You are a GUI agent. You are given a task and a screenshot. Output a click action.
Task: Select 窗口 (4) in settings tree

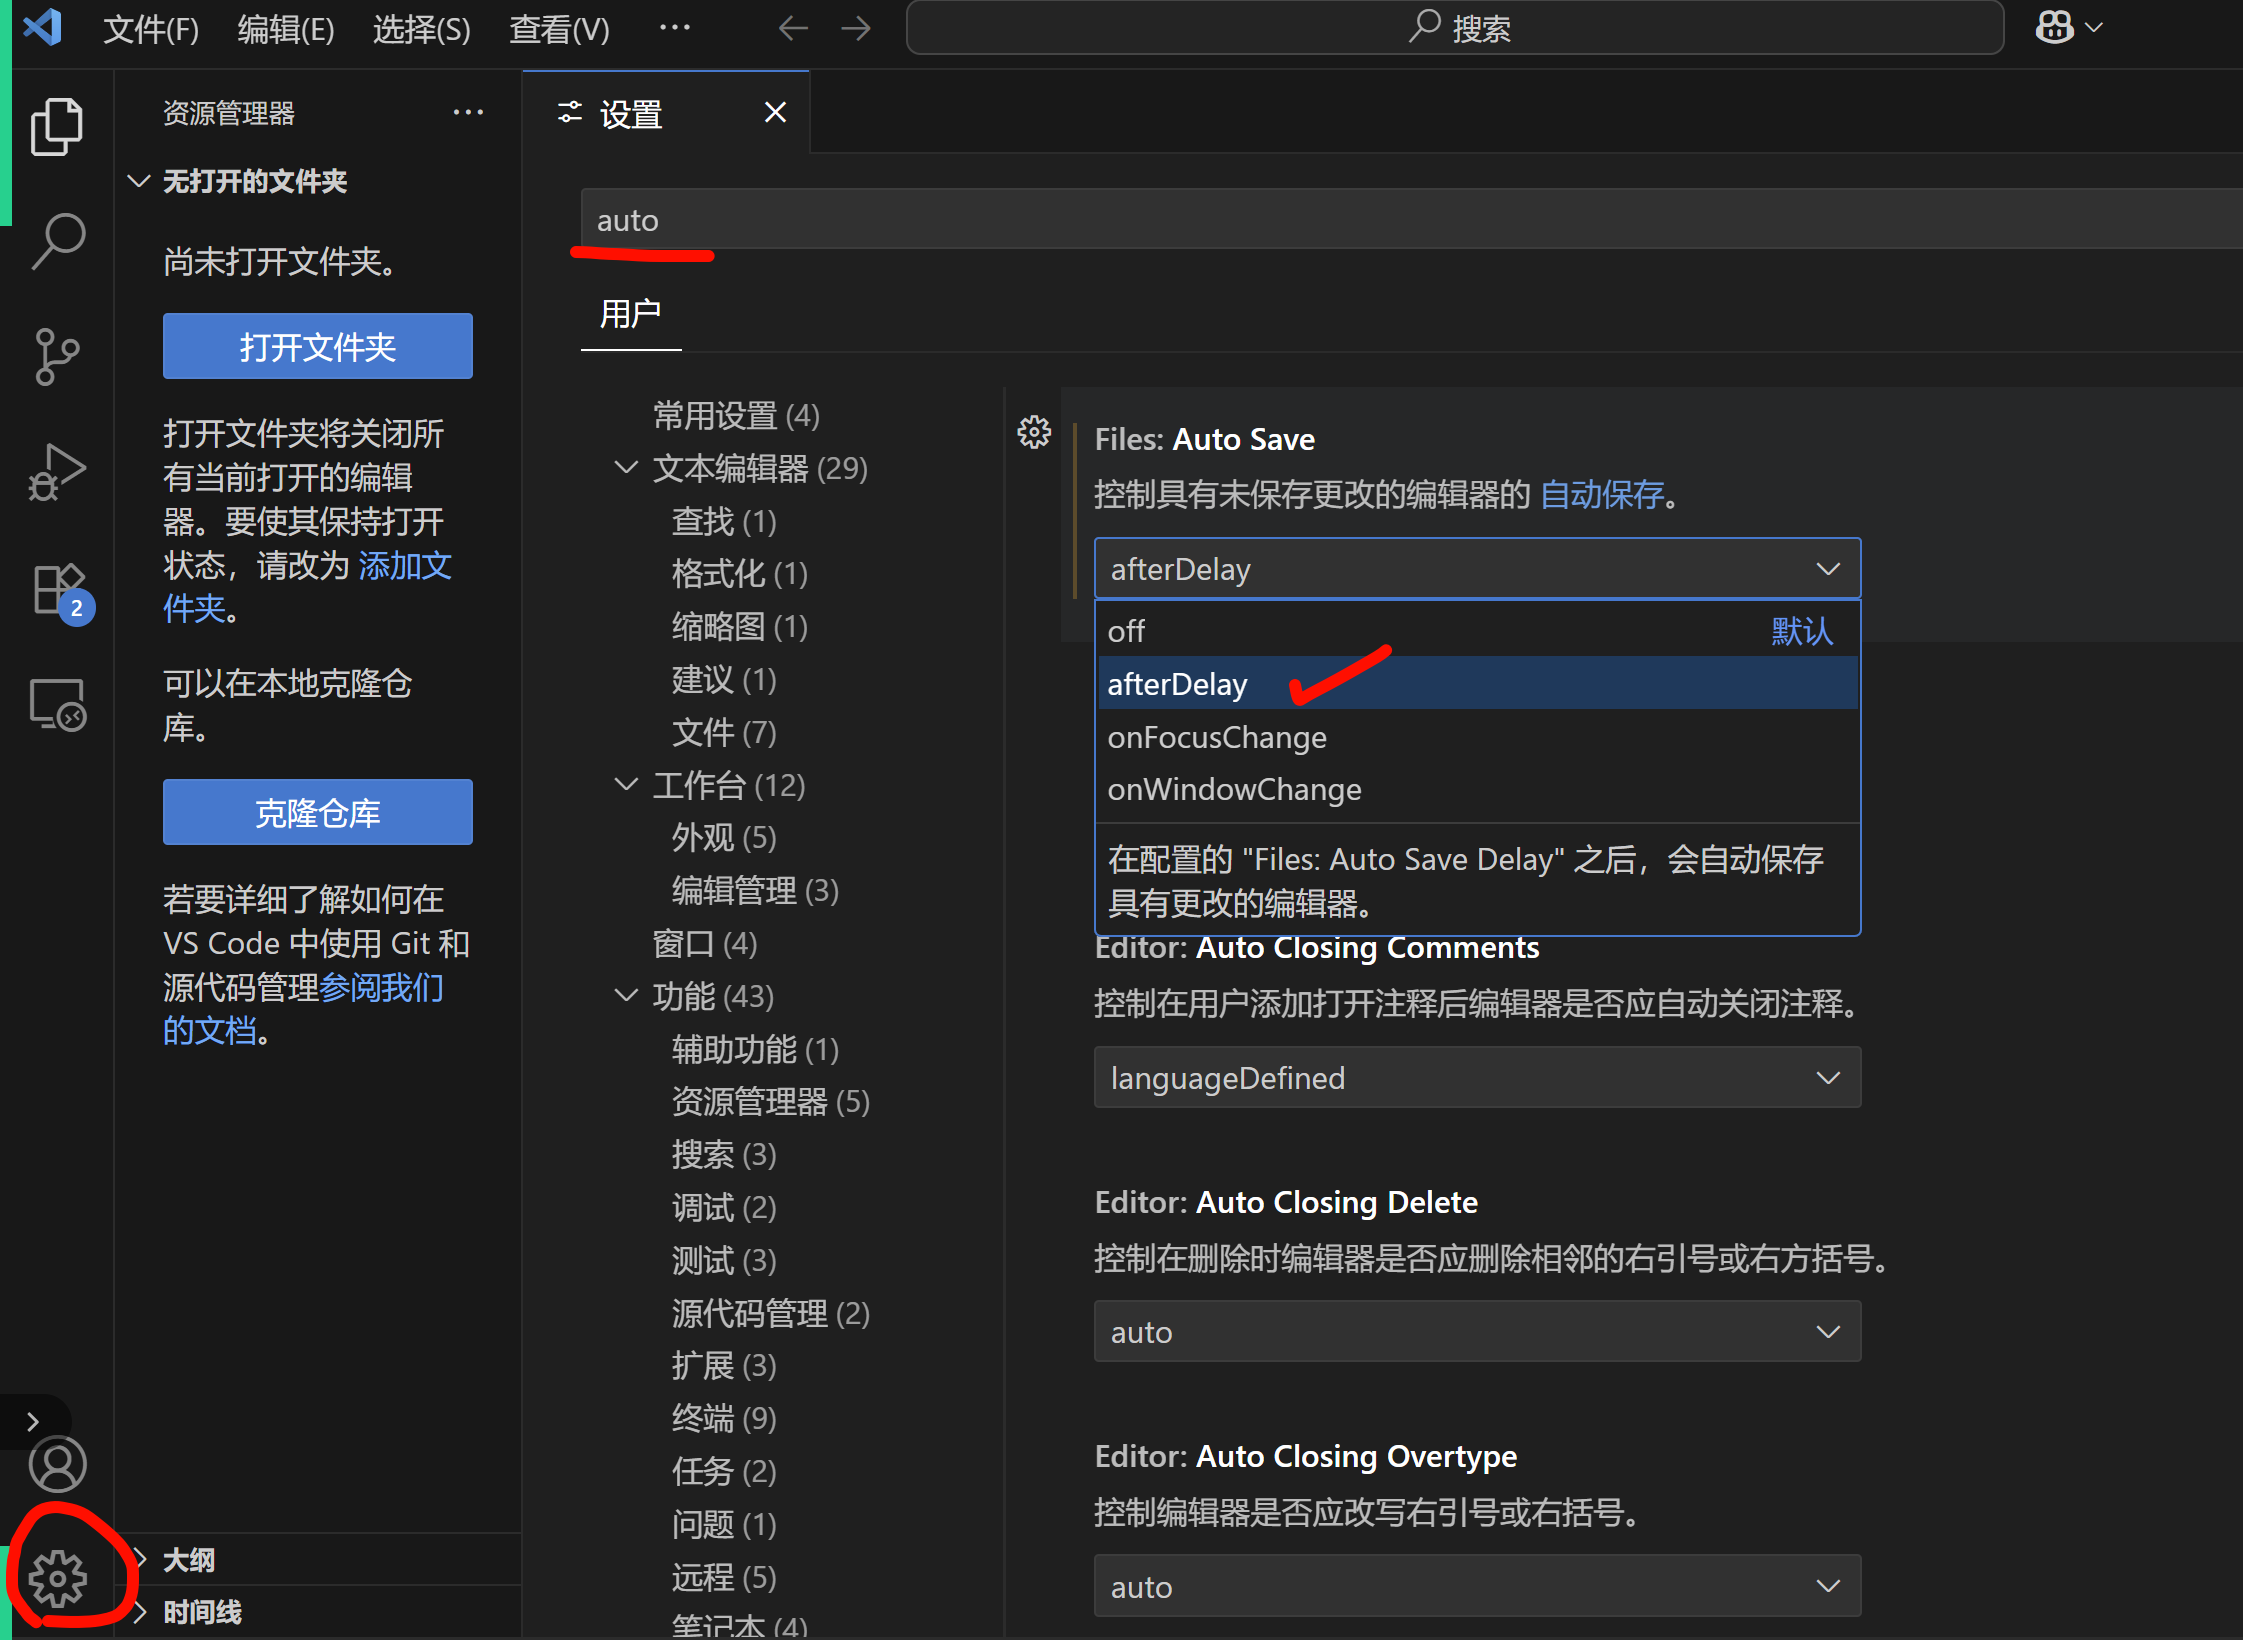(704, 943)
